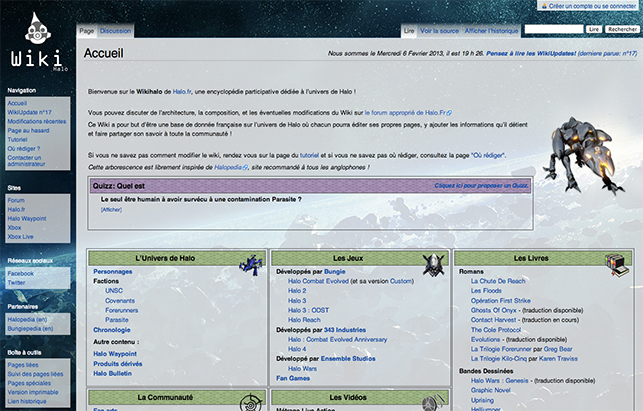Open the Halo Waypoint sidebar link
Viewport: 643px width, 411px height.
pyautogui.click(x=27, y=219)
